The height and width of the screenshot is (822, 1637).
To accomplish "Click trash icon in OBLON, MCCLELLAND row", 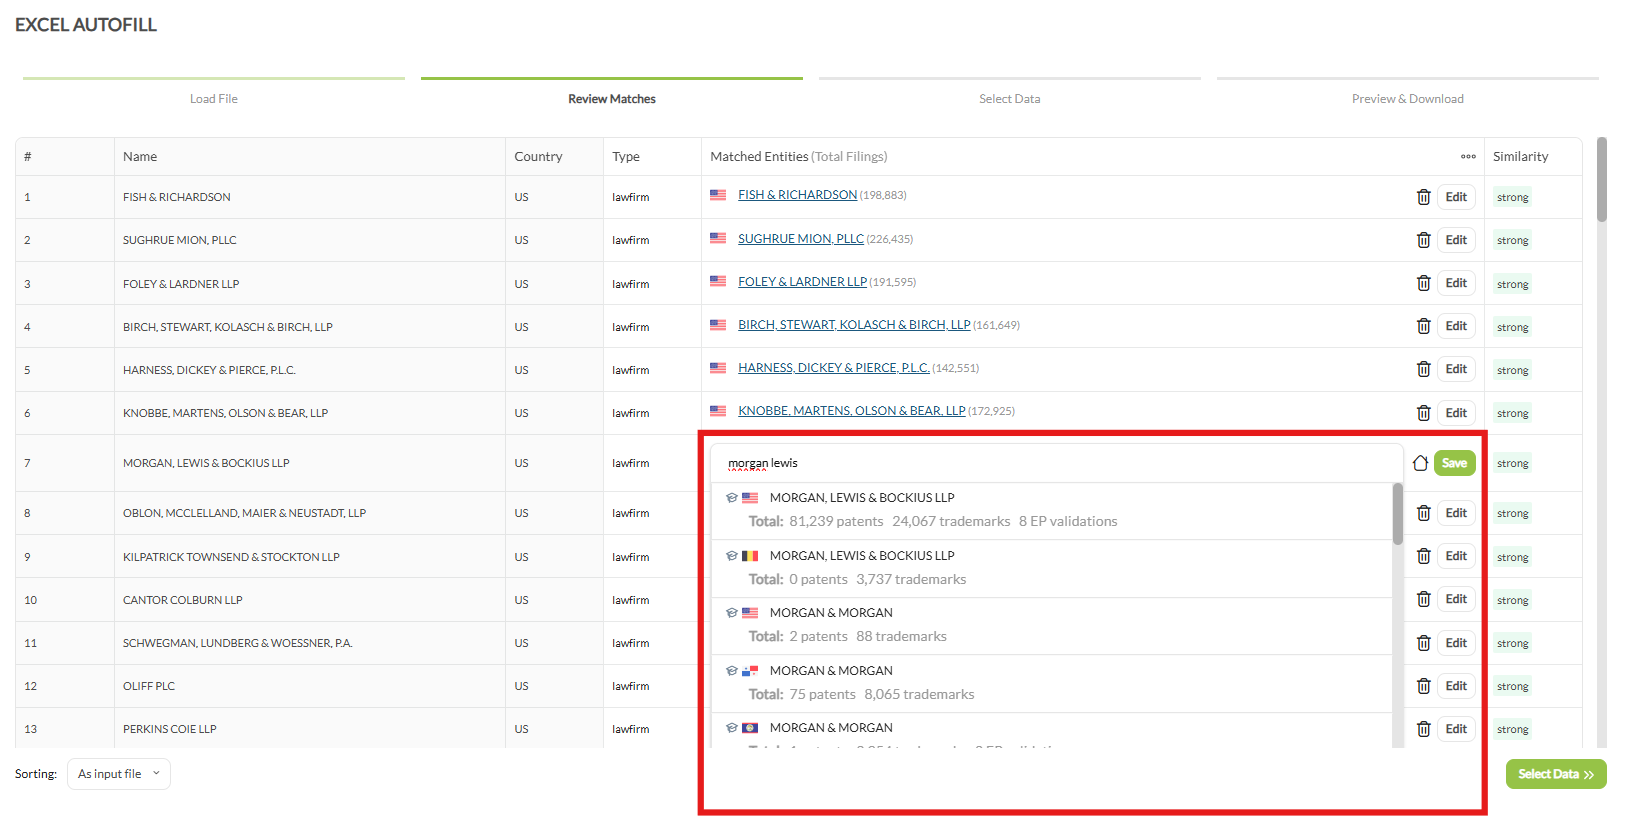I will (x=1423, y=513).
